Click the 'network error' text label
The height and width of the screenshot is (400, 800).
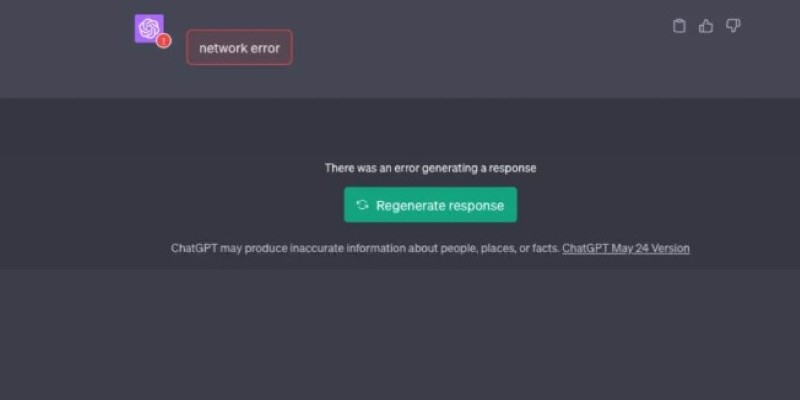click(239, 48)
